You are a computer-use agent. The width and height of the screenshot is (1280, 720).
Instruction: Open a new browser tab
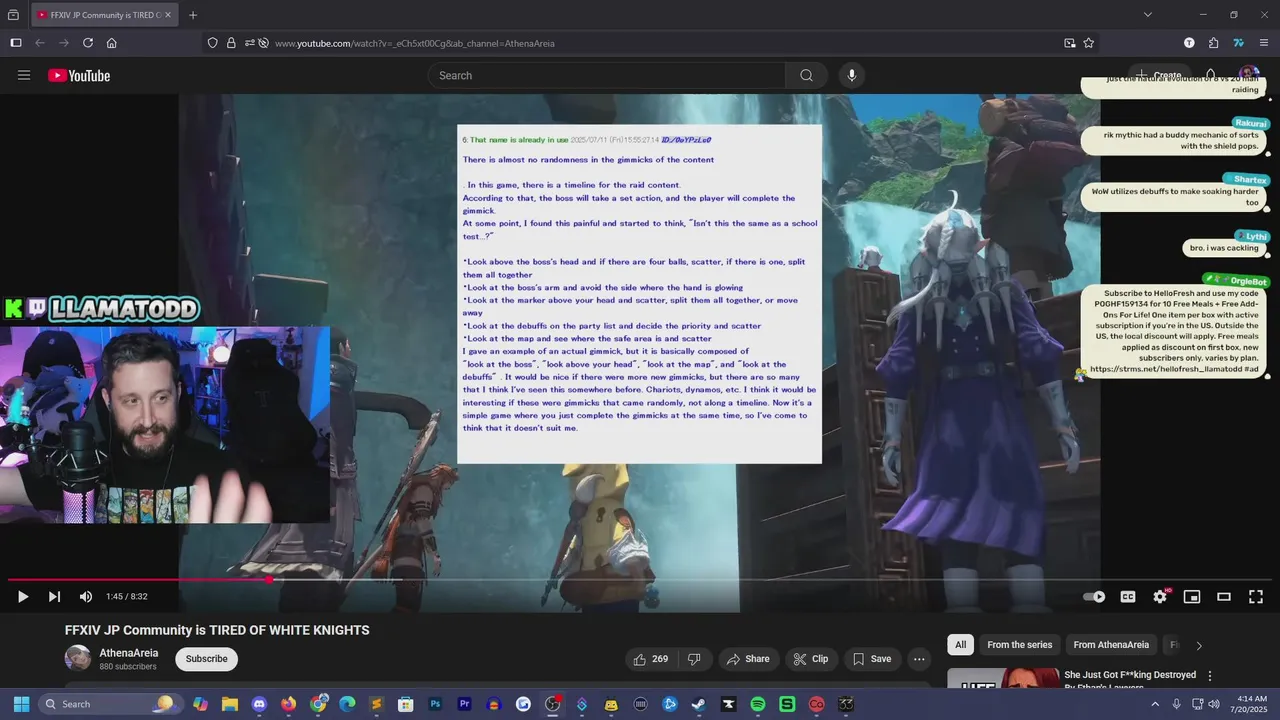tap(193, 15)
